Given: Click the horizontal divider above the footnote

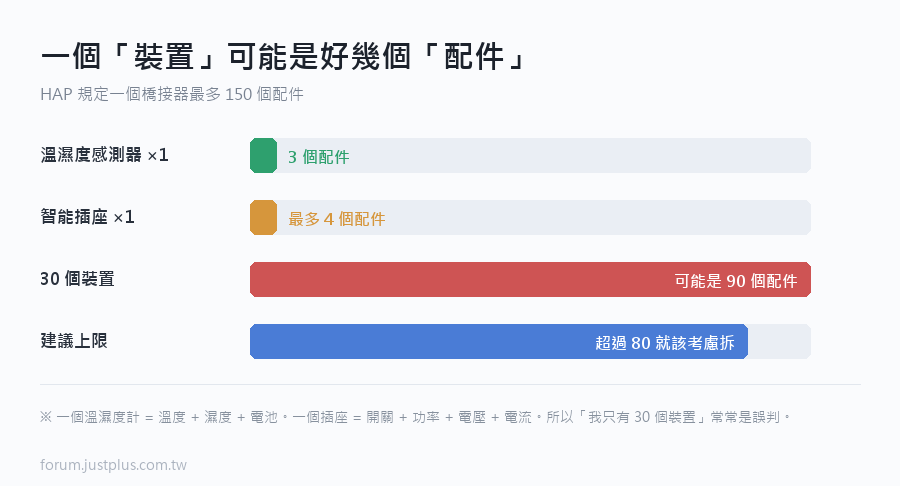Looking at the screenshot, I should [x=451, y=384].
